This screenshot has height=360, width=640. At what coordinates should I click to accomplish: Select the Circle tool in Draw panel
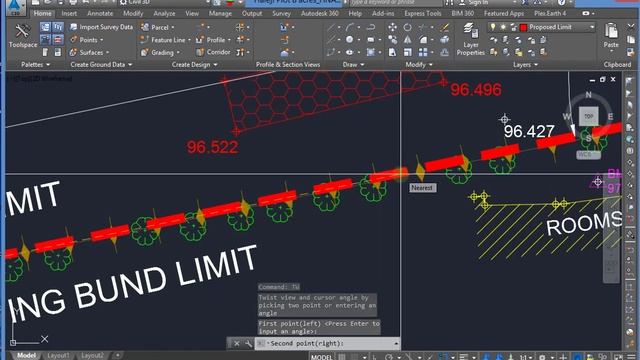tap(350, 40)
